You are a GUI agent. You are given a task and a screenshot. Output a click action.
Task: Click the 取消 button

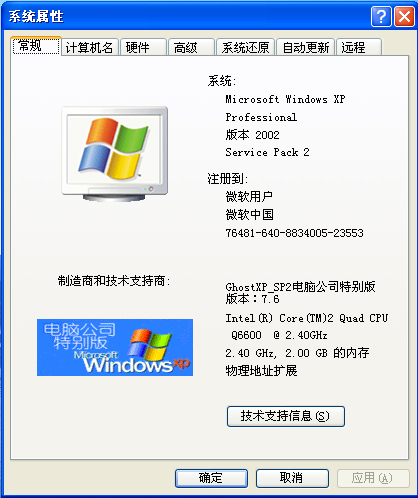(x=292, y=478)
